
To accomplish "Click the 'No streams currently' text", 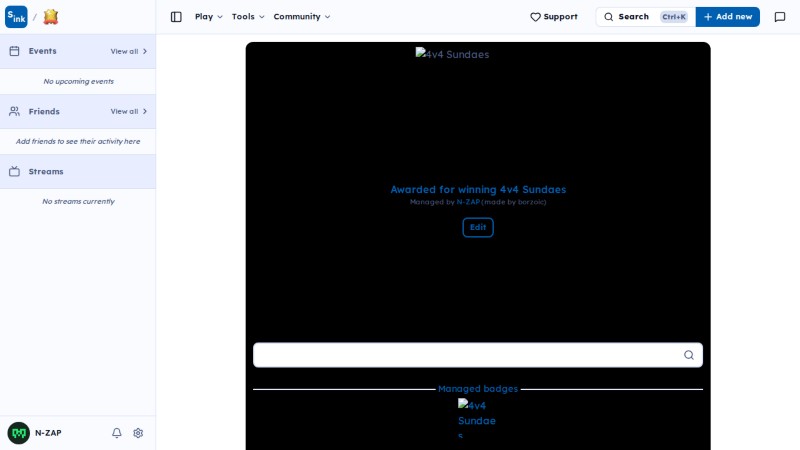I will point(79,202).
